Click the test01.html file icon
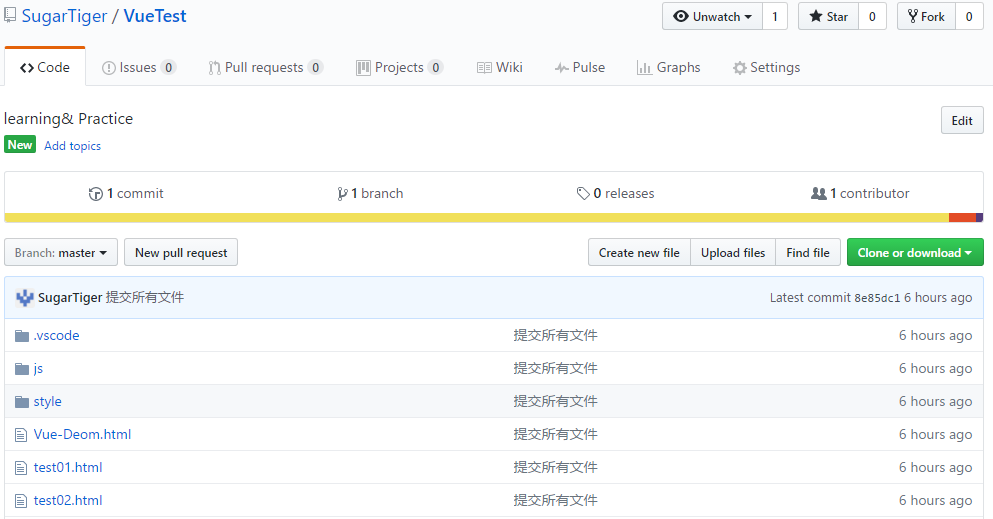 point(21,468)
